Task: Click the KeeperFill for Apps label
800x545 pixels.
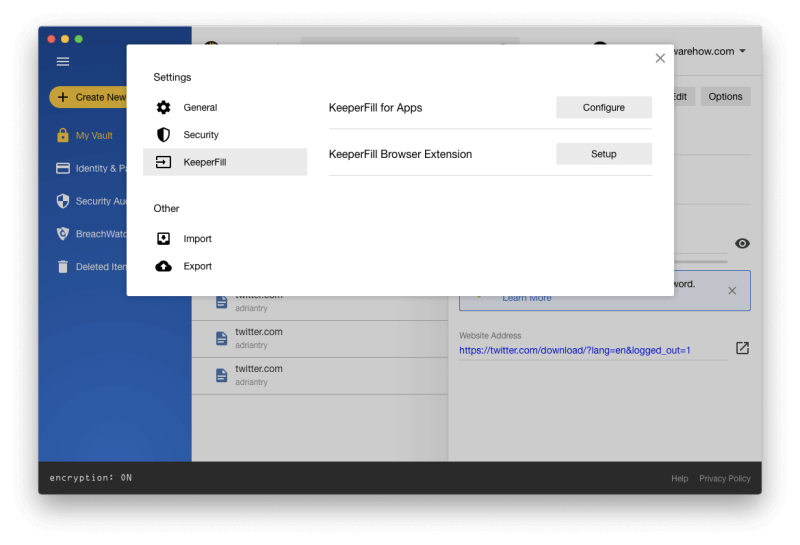Action: 376,108
